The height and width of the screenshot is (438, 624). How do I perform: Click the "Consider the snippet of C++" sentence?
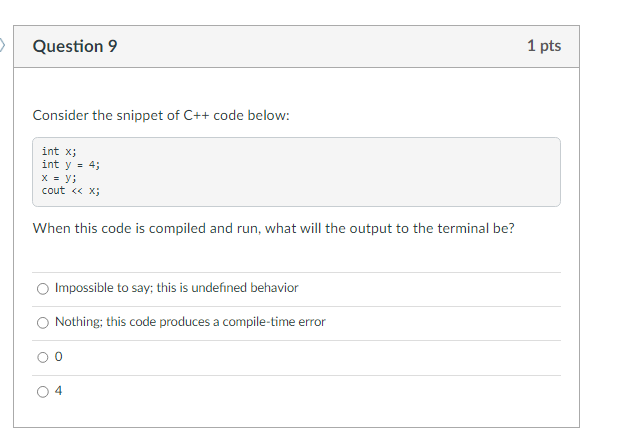pyautogui.click(x=161, y=115)
